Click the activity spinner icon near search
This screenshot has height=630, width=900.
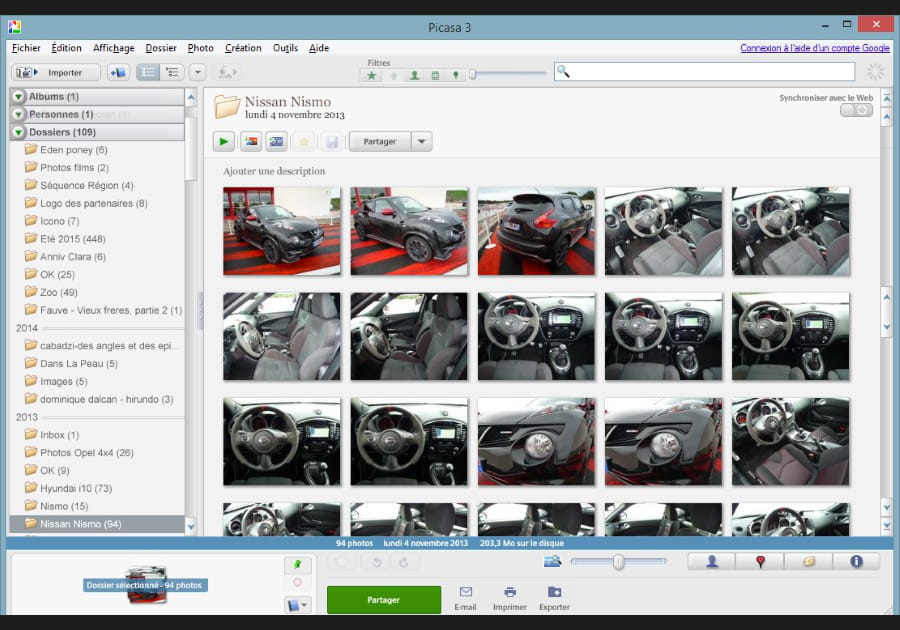pyautogui.click(x=875, y=72)
